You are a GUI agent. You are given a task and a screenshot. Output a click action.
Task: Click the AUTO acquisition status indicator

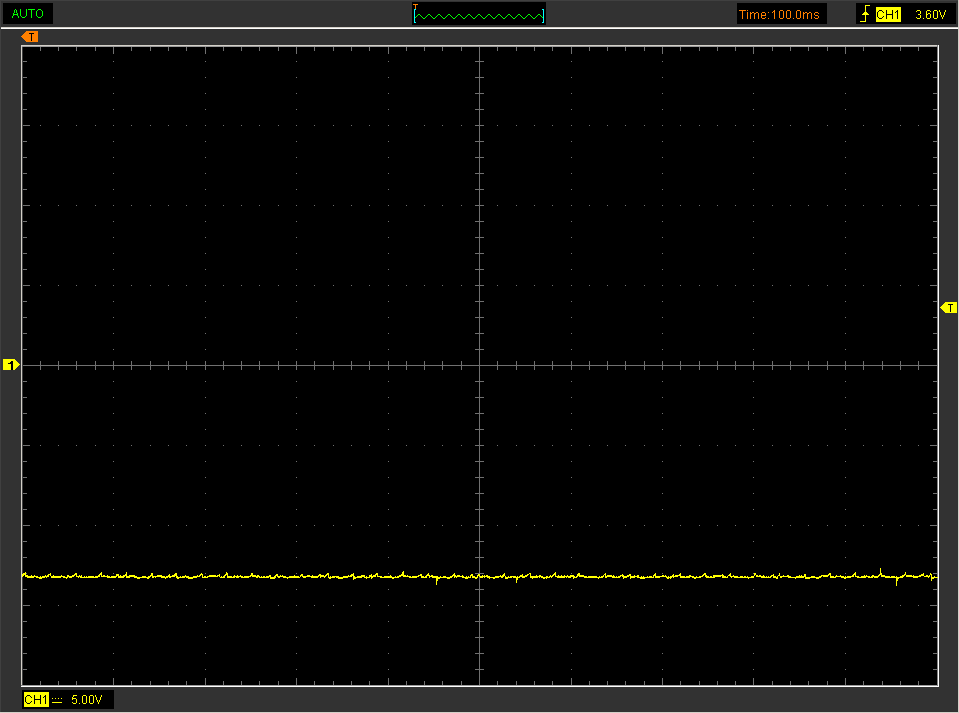coord(27,13)
